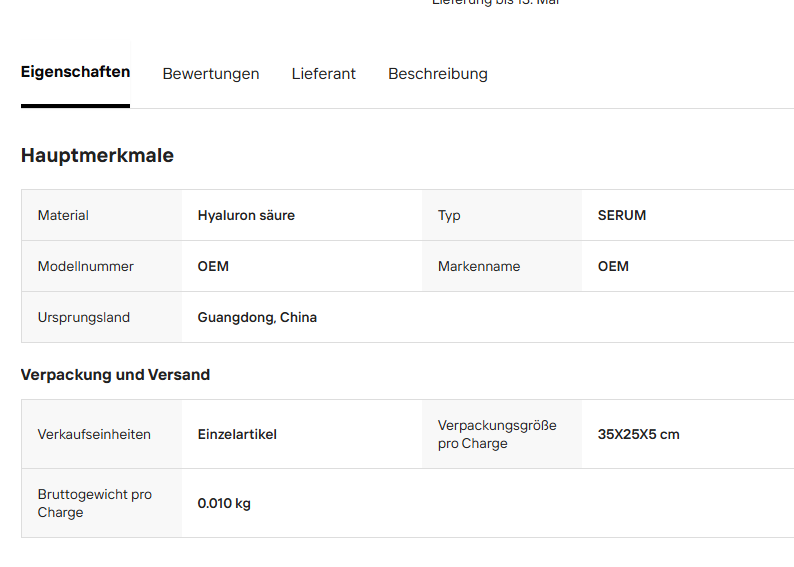Click Guangdong, China origin value
Image resolution: width=794 pixels, height=567 pixels.
click(x=257, y=317)
